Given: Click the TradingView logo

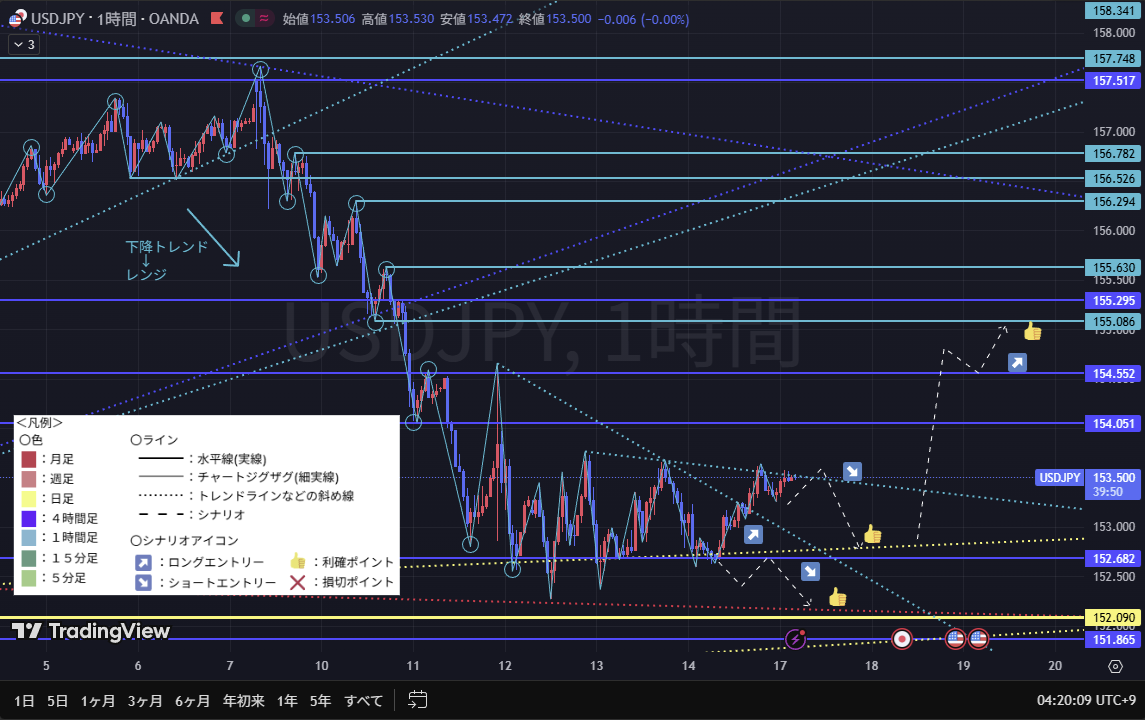Looking at the screenshot, I should point(91,631).
